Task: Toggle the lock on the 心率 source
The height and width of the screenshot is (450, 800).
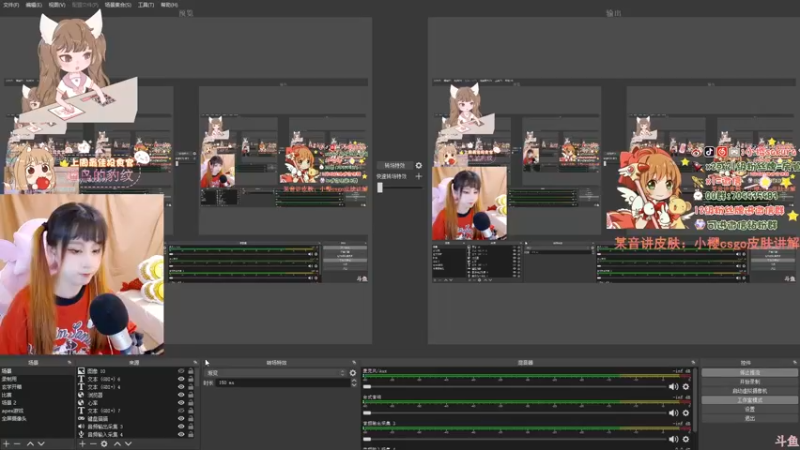Action: click(191, 403)
